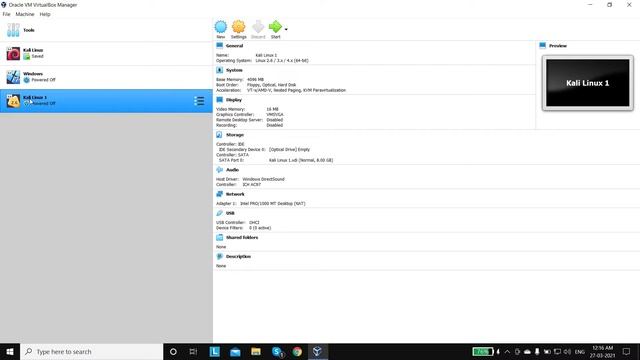The height and width of the screenshot is (360, 640).
Task: Click the Tools wrench icon
Action: [x=13, y=30]
